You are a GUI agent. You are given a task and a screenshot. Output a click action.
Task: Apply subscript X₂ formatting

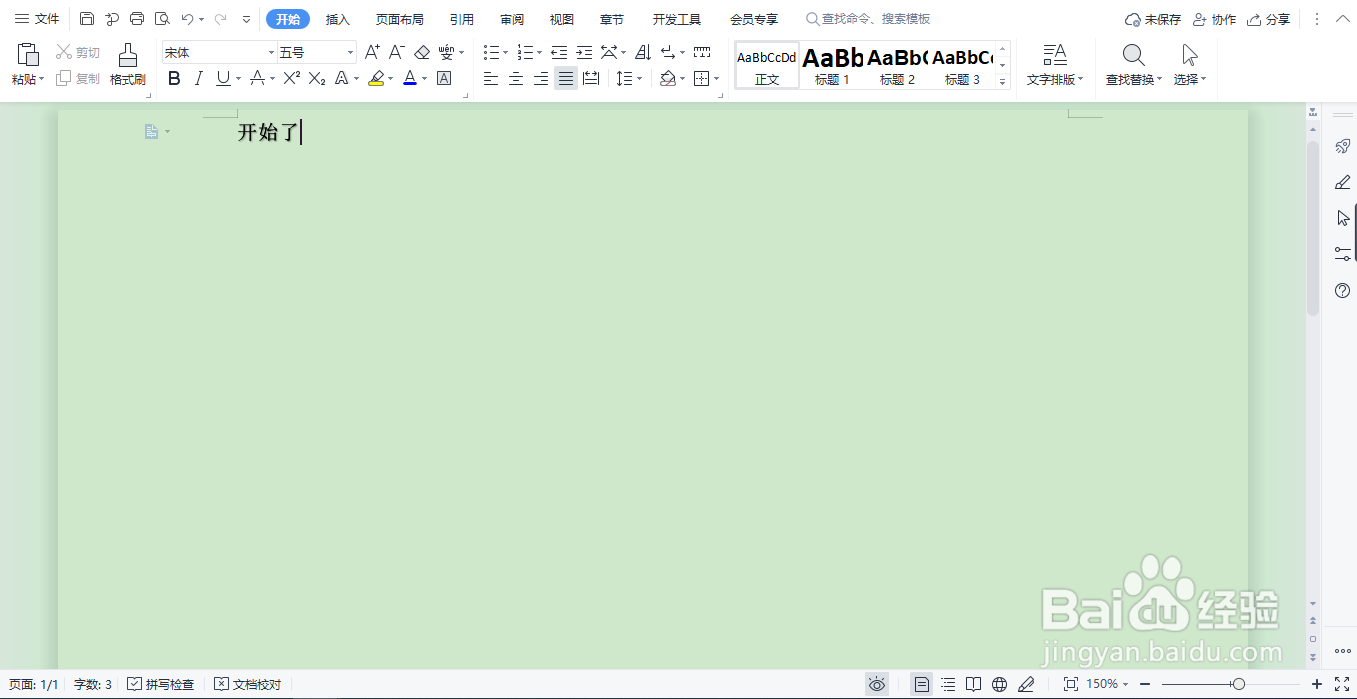click(x=317, y=78)
